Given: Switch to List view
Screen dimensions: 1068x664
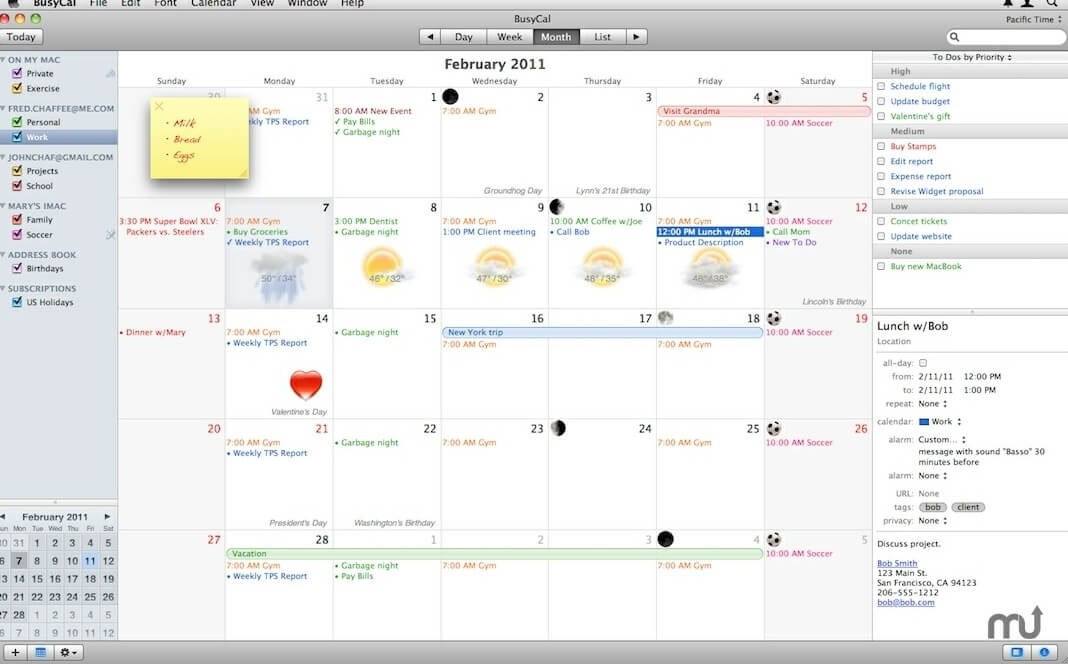Looking at the screenshot, I should click(602, 37).
